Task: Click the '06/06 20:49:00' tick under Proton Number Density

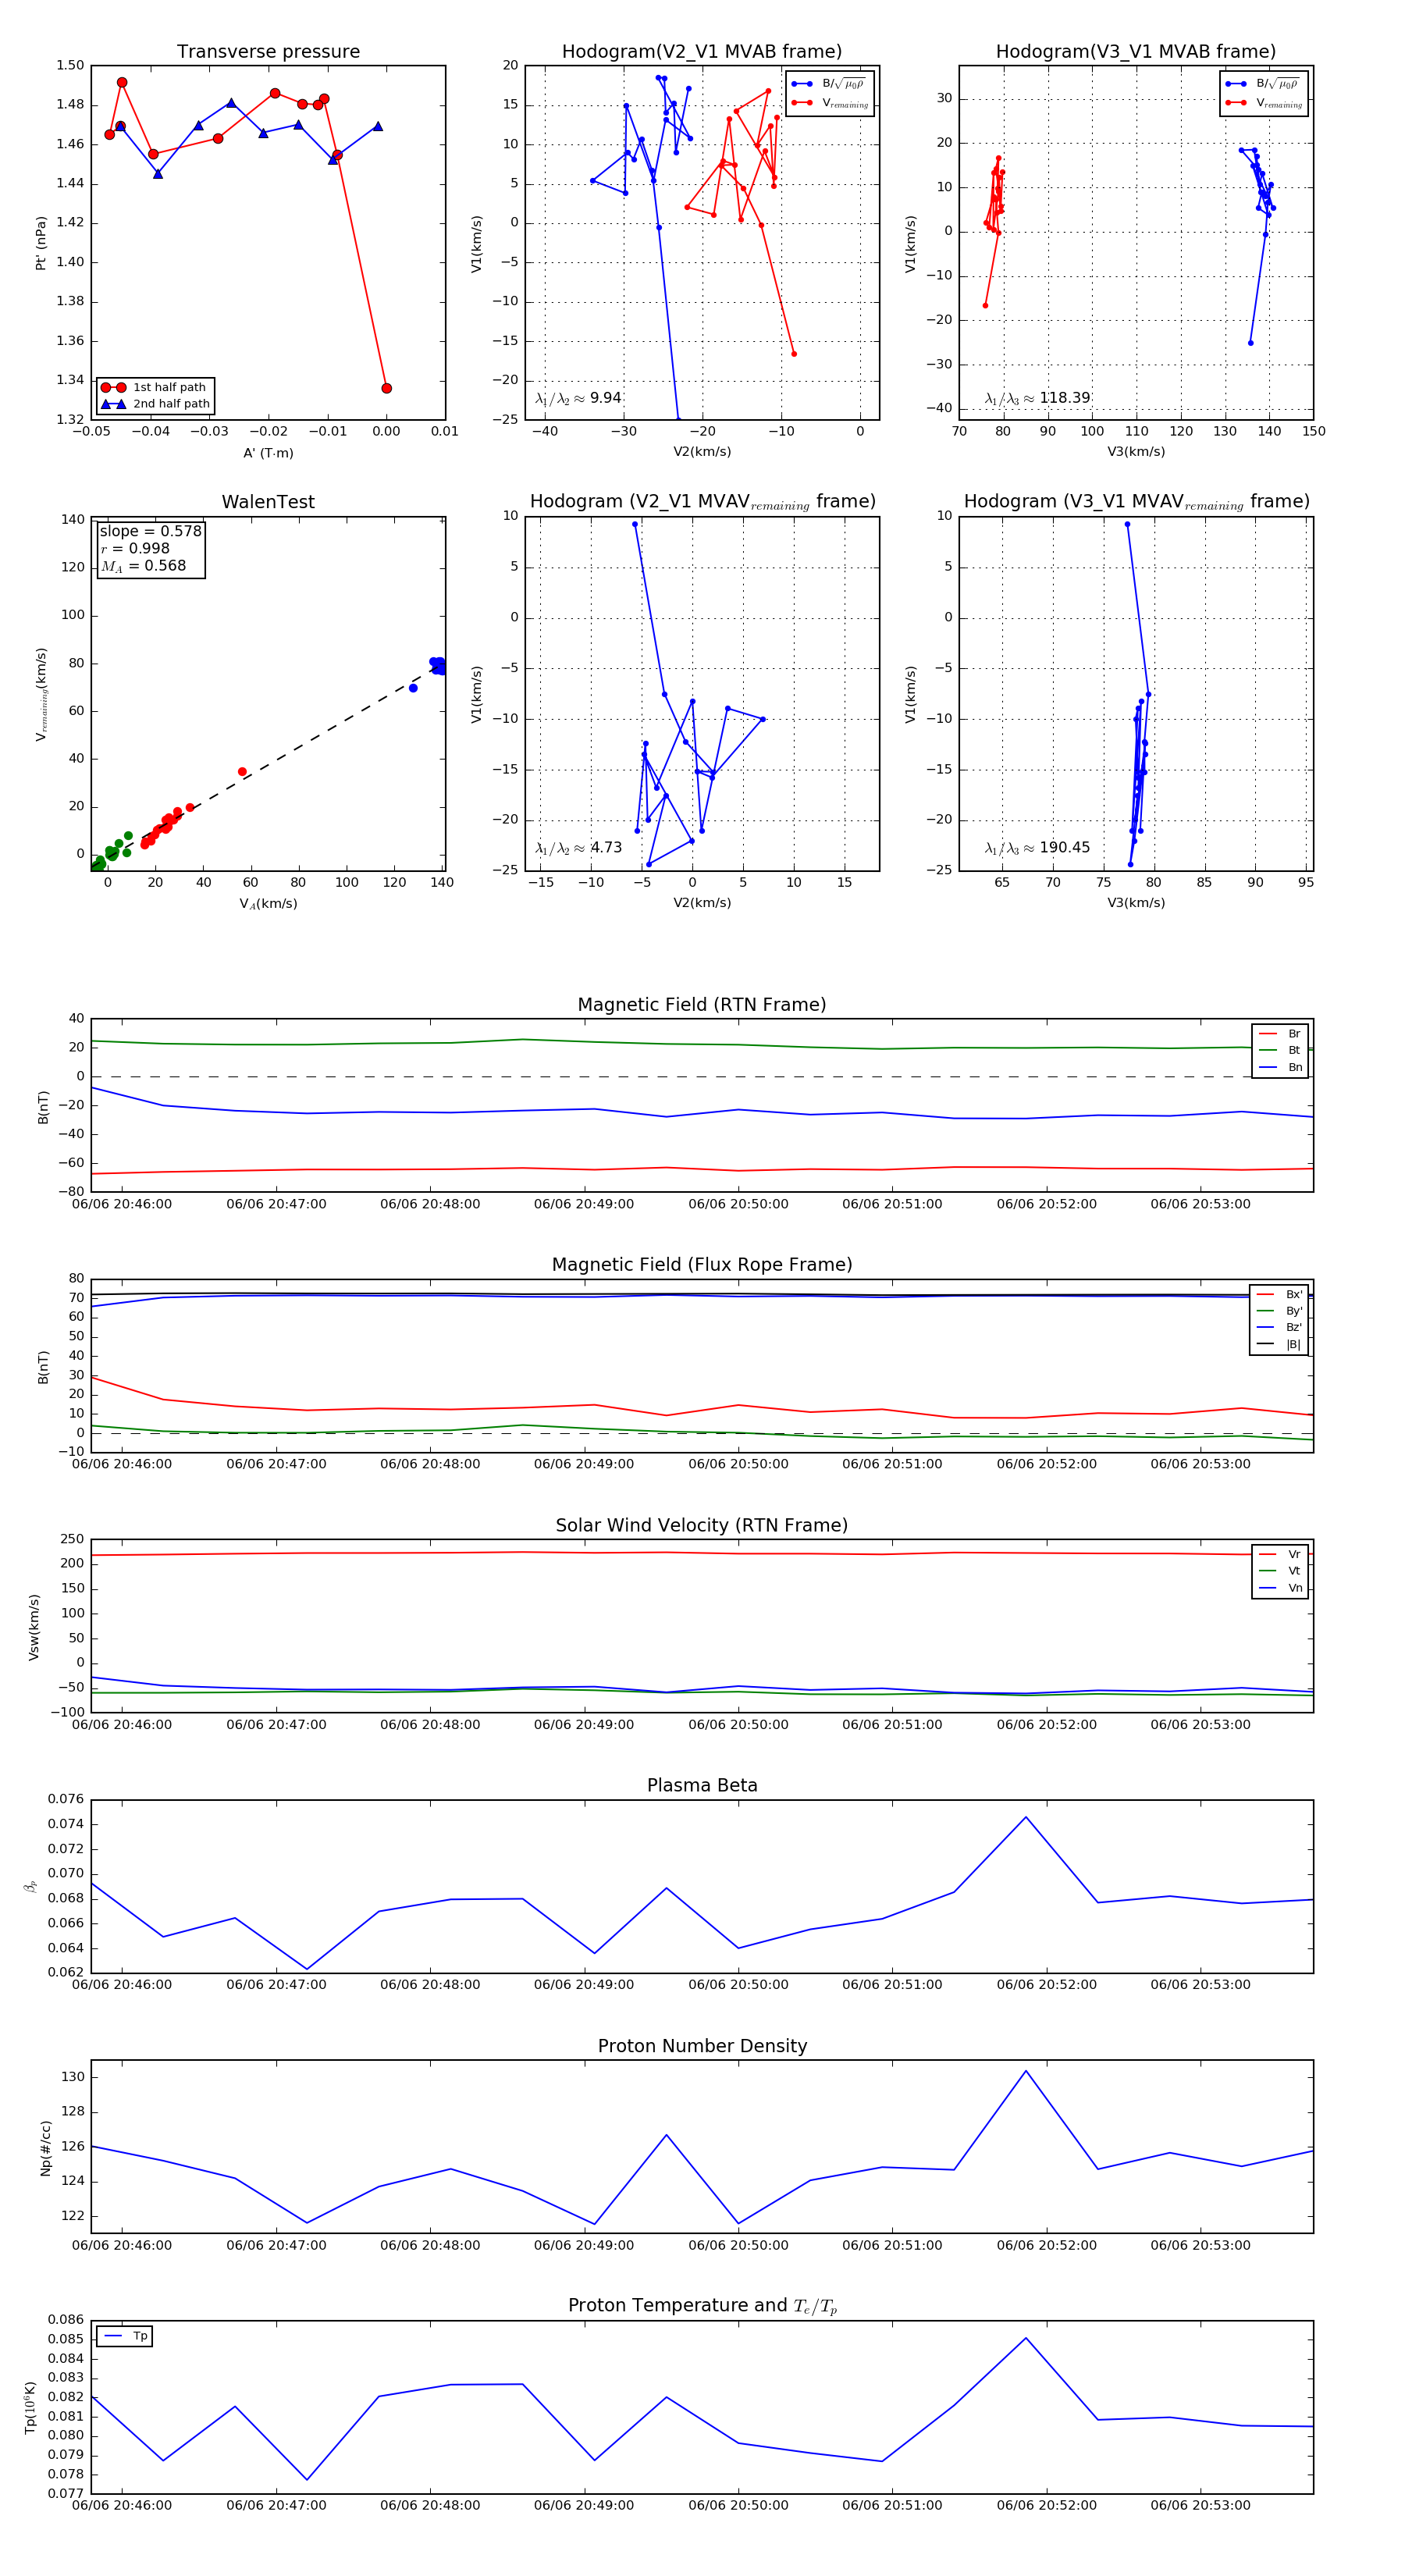Action: (584, 2245)
